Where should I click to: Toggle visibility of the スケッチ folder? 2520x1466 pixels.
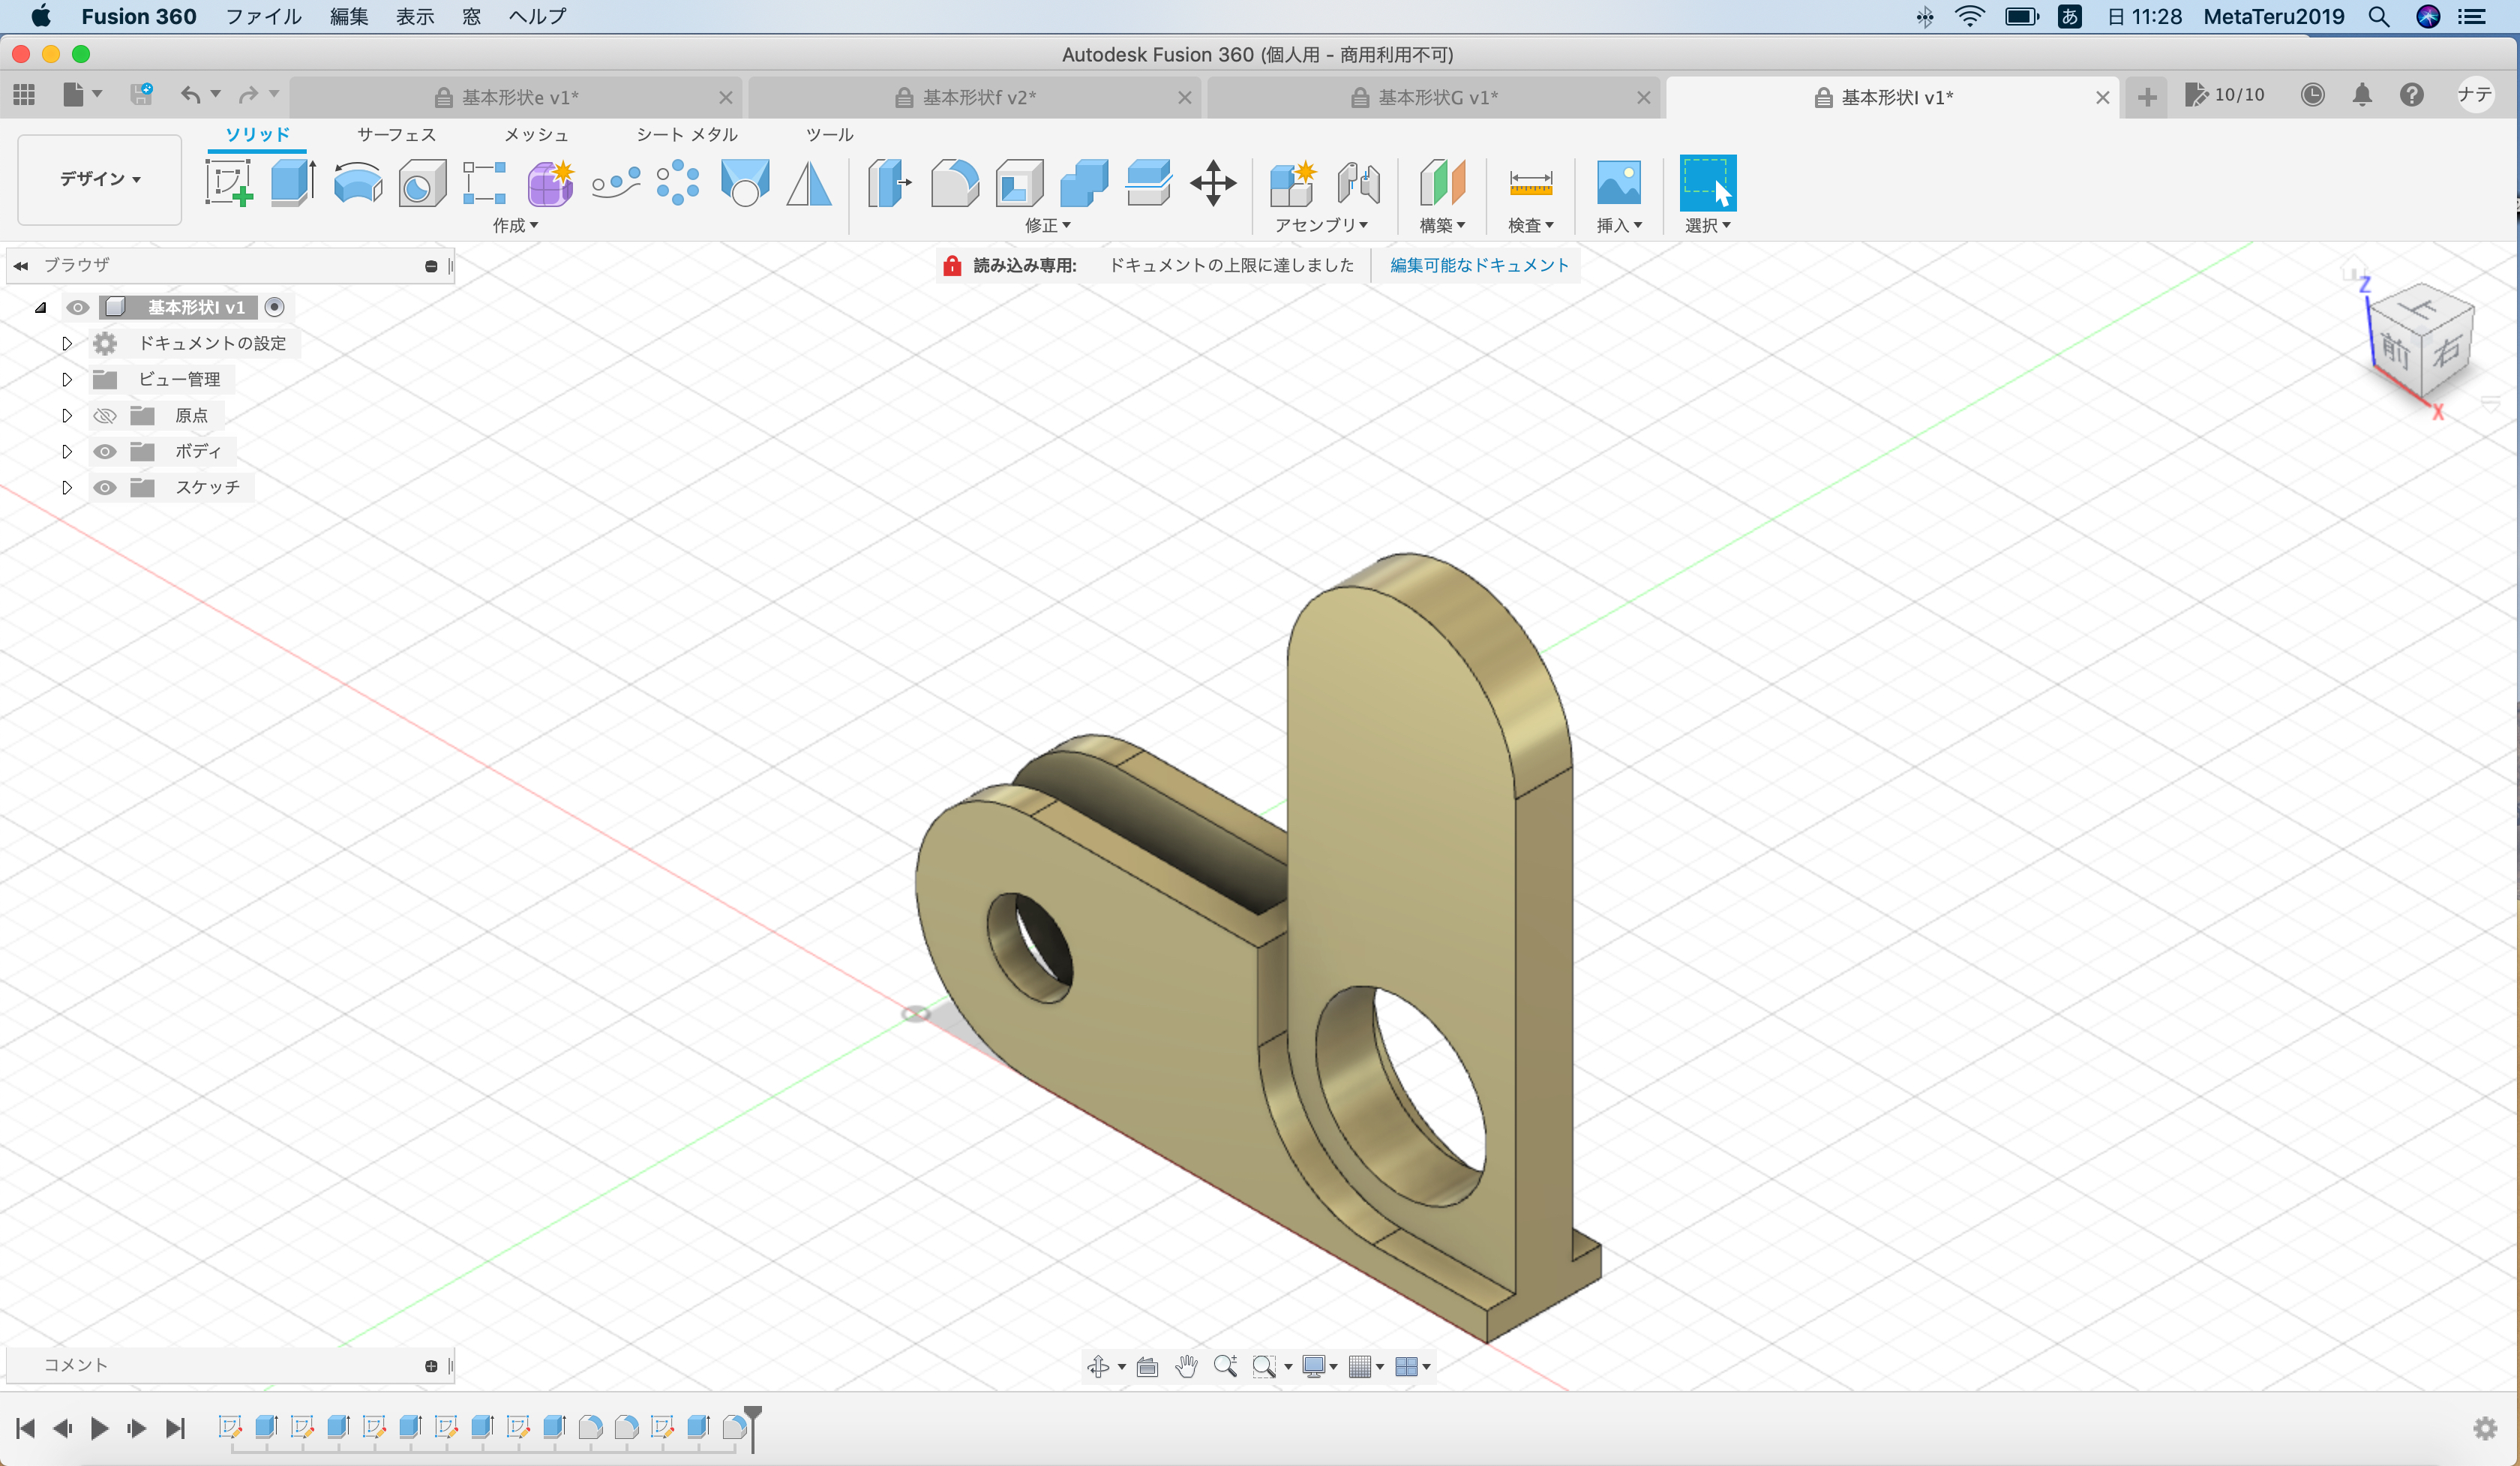coord(104,488)
